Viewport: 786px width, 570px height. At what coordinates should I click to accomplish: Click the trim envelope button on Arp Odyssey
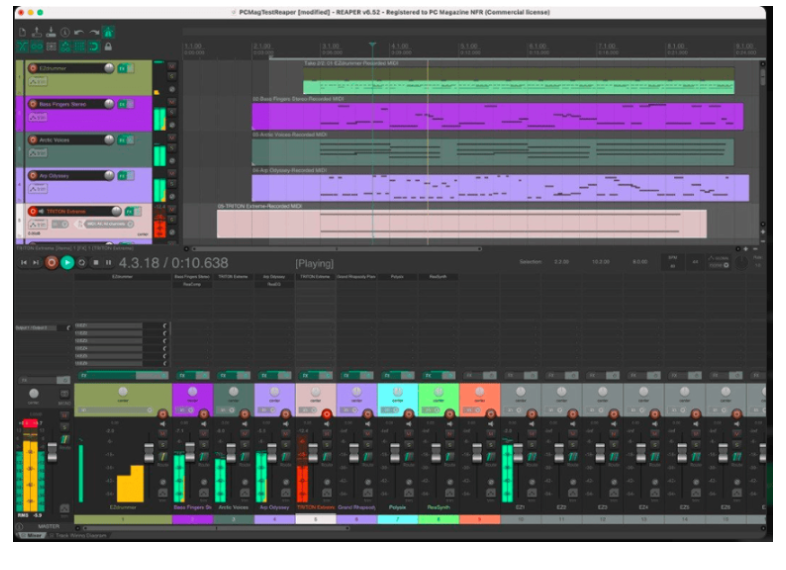click(38, 189)
